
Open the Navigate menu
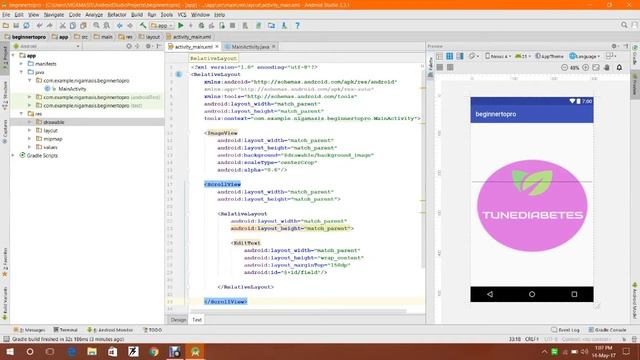54,15
